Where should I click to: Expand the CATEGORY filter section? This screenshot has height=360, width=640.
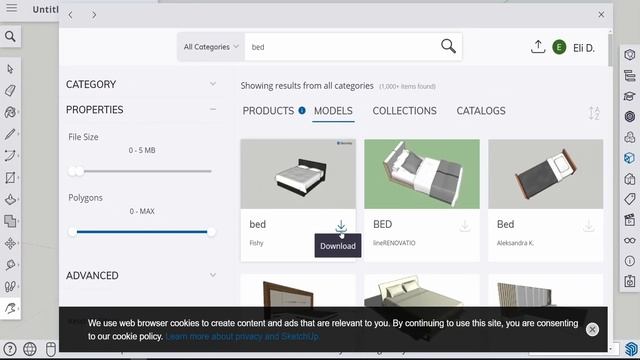tap(213, 84)
